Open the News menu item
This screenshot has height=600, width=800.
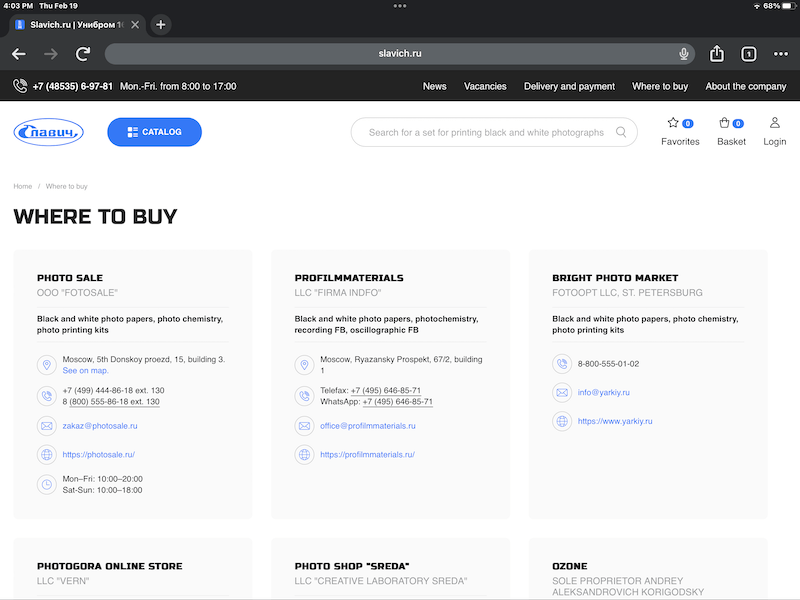click(x=434, y=86)
